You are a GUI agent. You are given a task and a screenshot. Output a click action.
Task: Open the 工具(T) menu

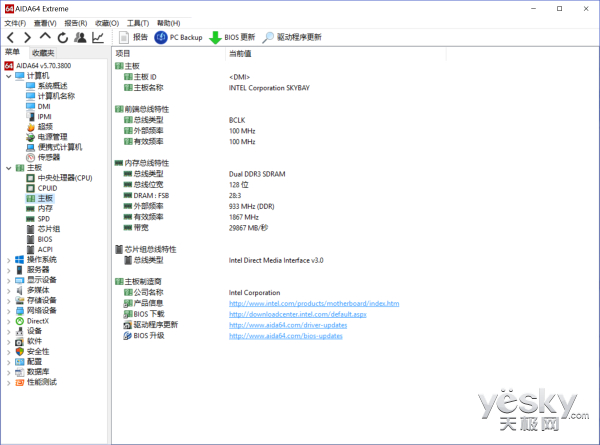pyautogui.click(x=138, y=23)
